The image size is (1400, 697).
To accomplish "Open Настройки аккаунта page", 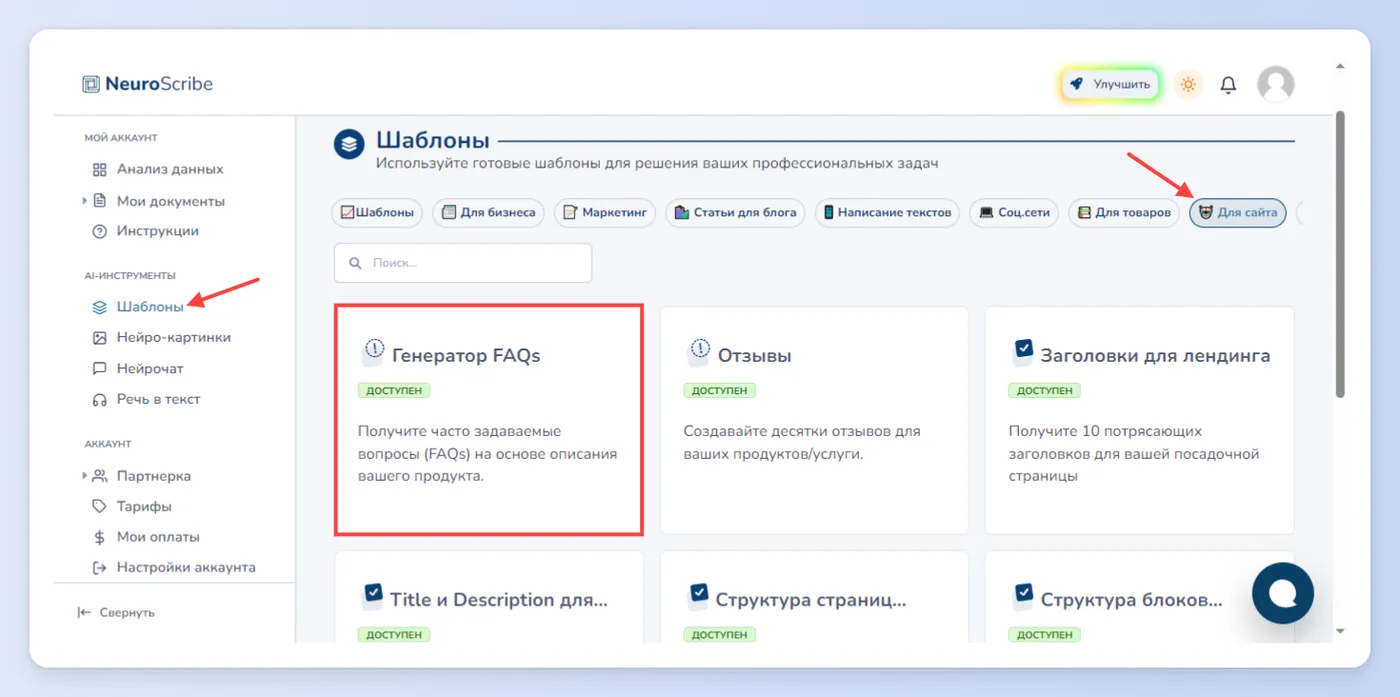I will point(186,567).
